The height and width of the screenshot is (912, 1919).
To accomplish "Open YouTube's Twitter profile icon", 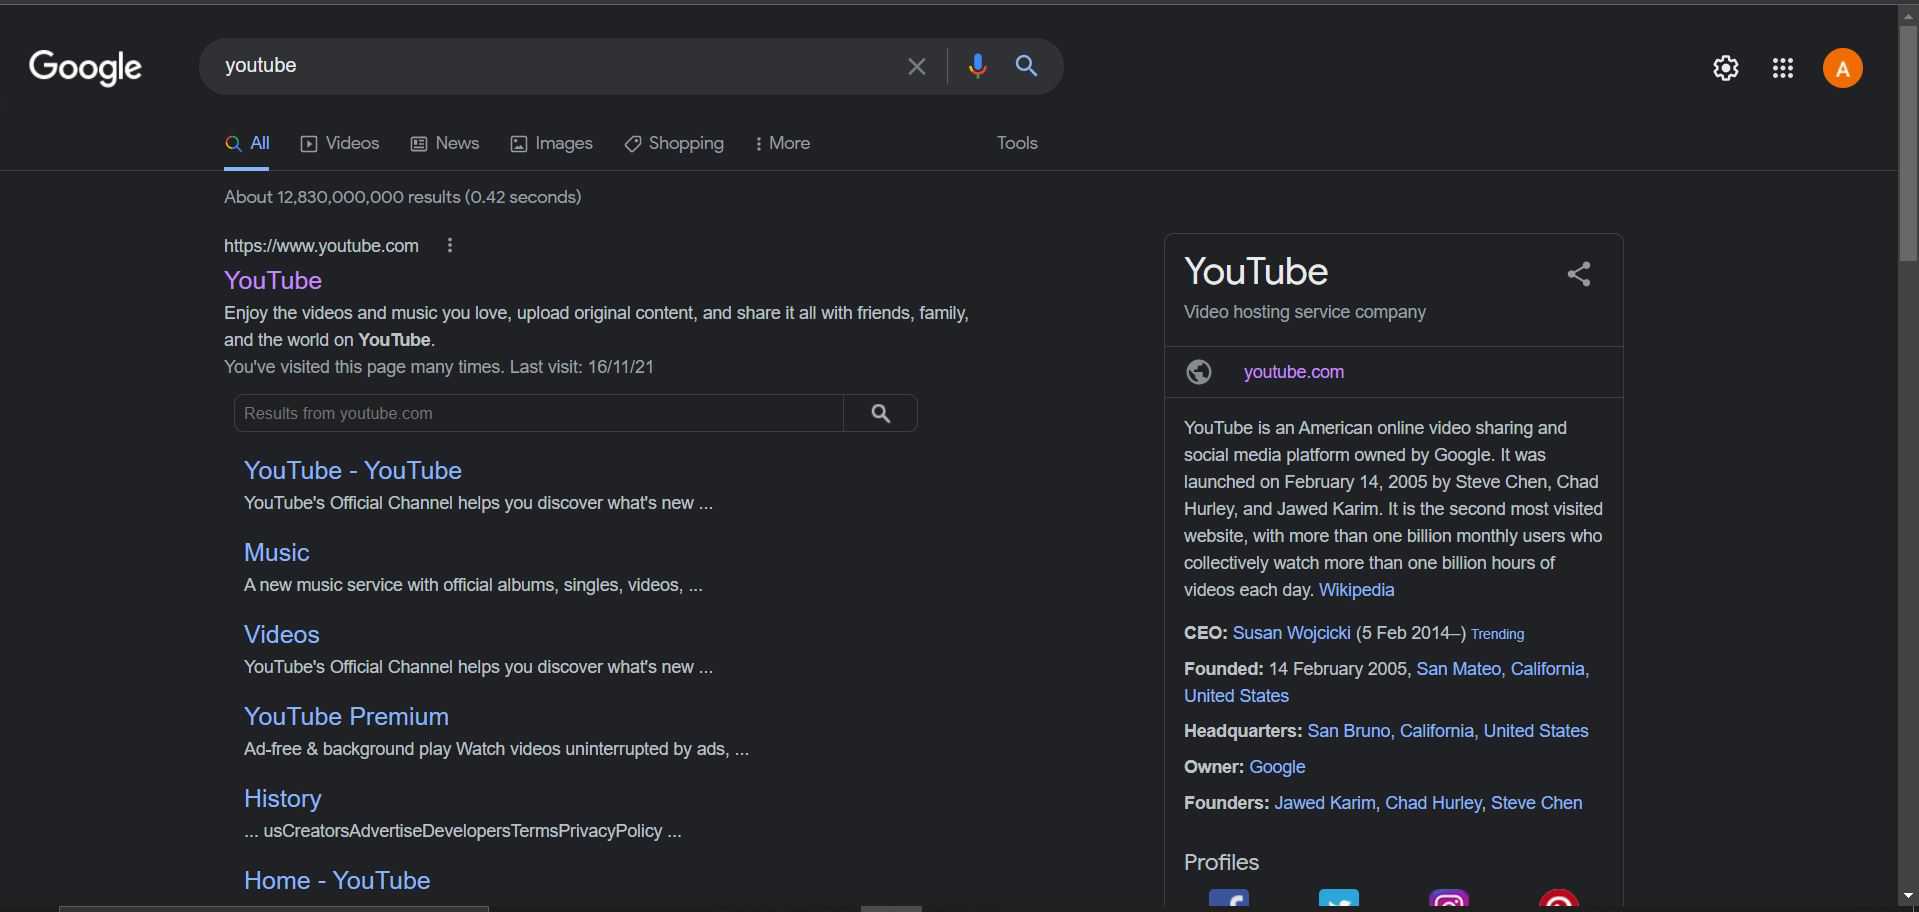I will point(1339,900).
